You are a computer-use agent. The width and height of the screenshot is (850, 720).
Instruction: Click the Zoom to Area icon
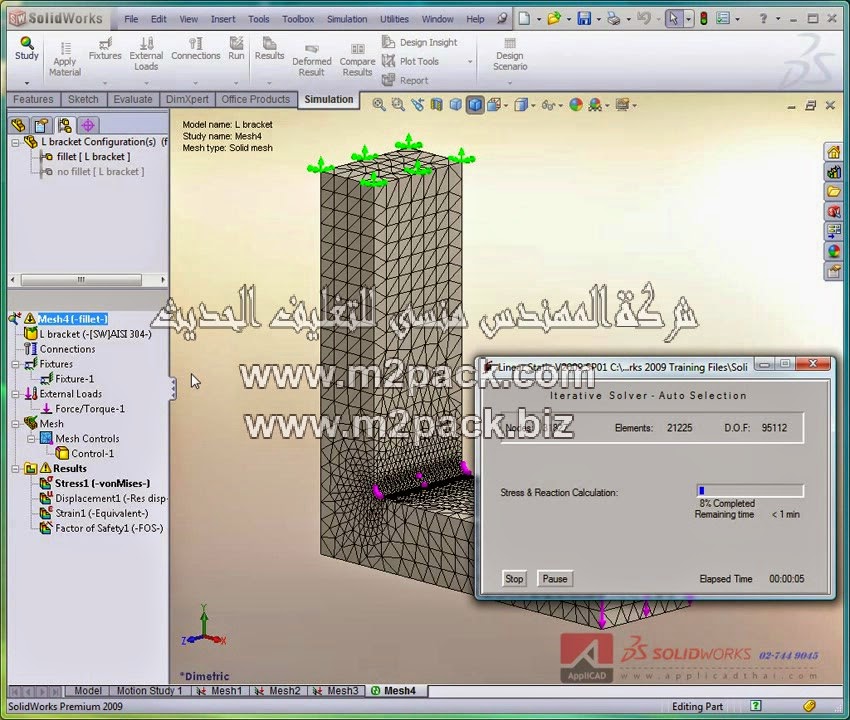pyautogui.click(x=398, y=105)
